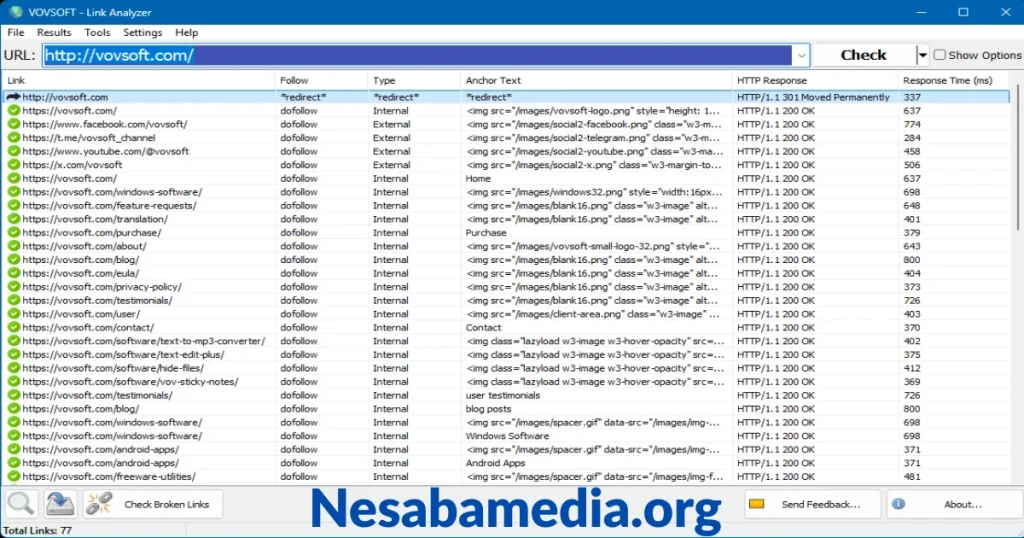The height and width of the screenshot is (538, 1024).
Task: Click green check icon for contact row
Action: 13,327
